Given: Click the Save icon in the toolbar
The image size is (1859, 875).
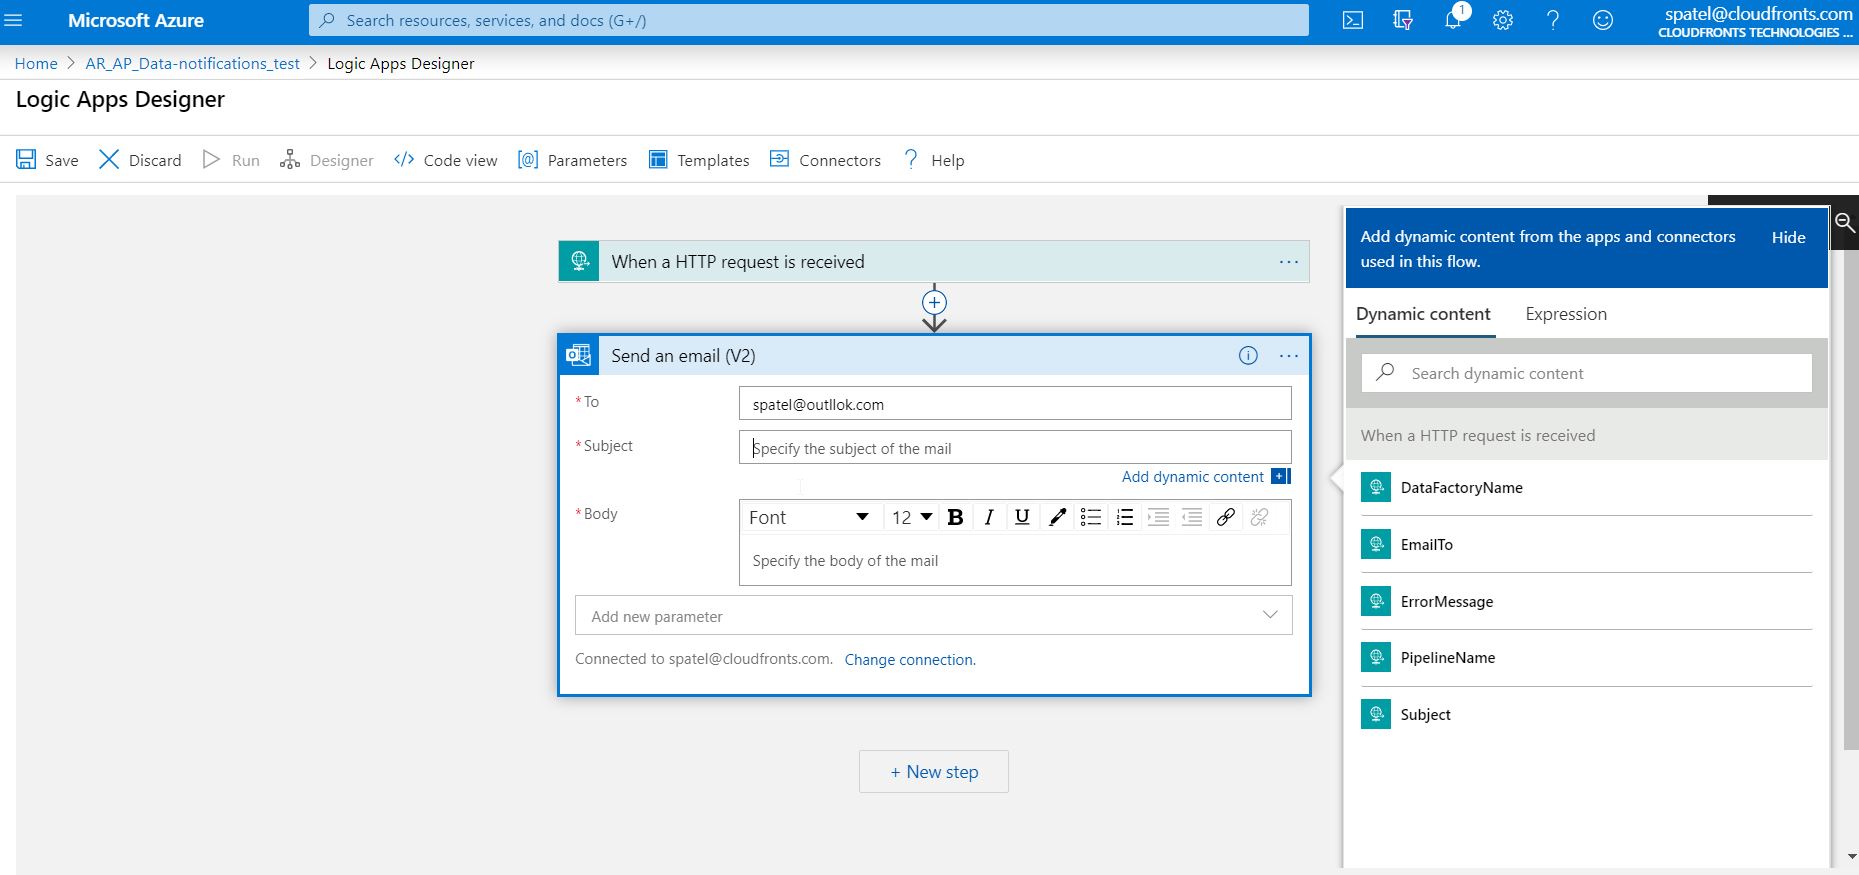Looking at the screenshot, I should pyautogui.click(x=26, y=160).
